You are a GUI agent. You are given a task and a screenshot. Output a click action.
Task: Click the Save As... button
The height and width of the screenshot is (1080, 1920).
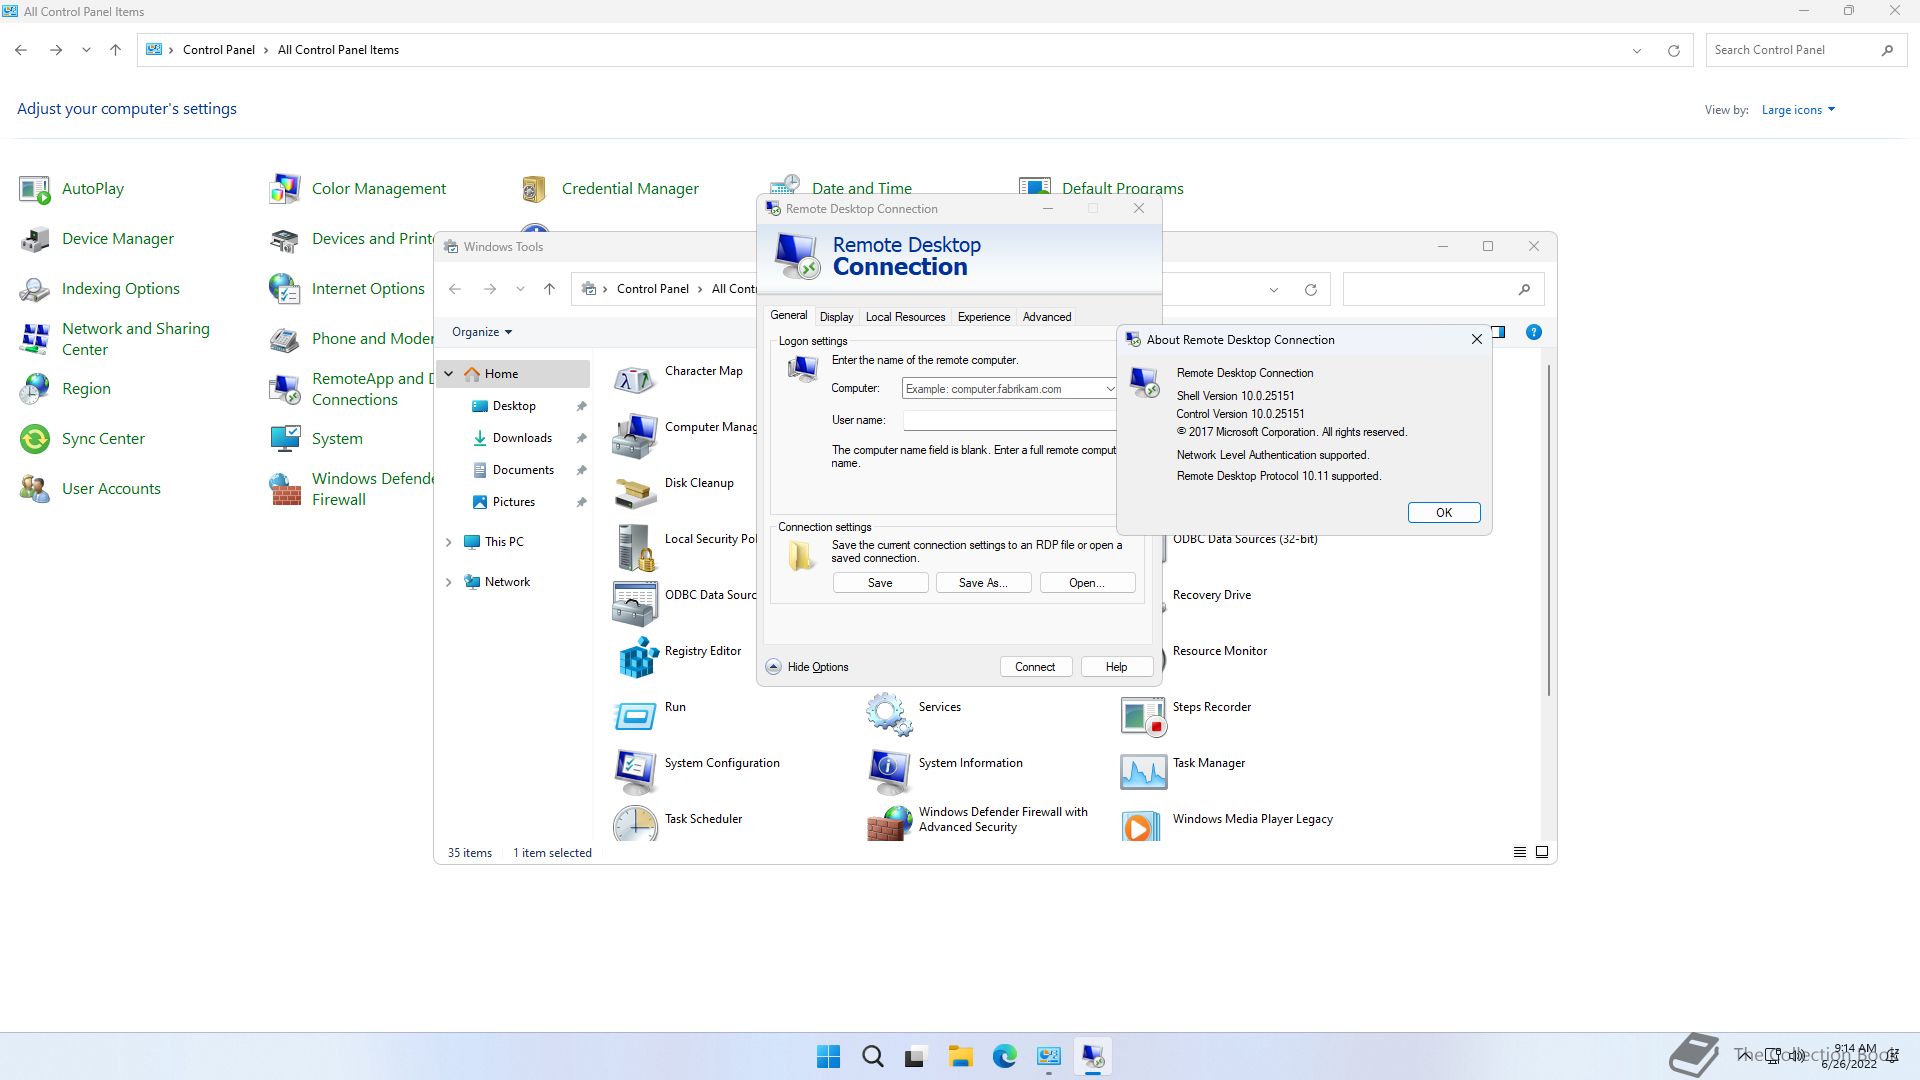pyautogui.click(x=983, y=583)
